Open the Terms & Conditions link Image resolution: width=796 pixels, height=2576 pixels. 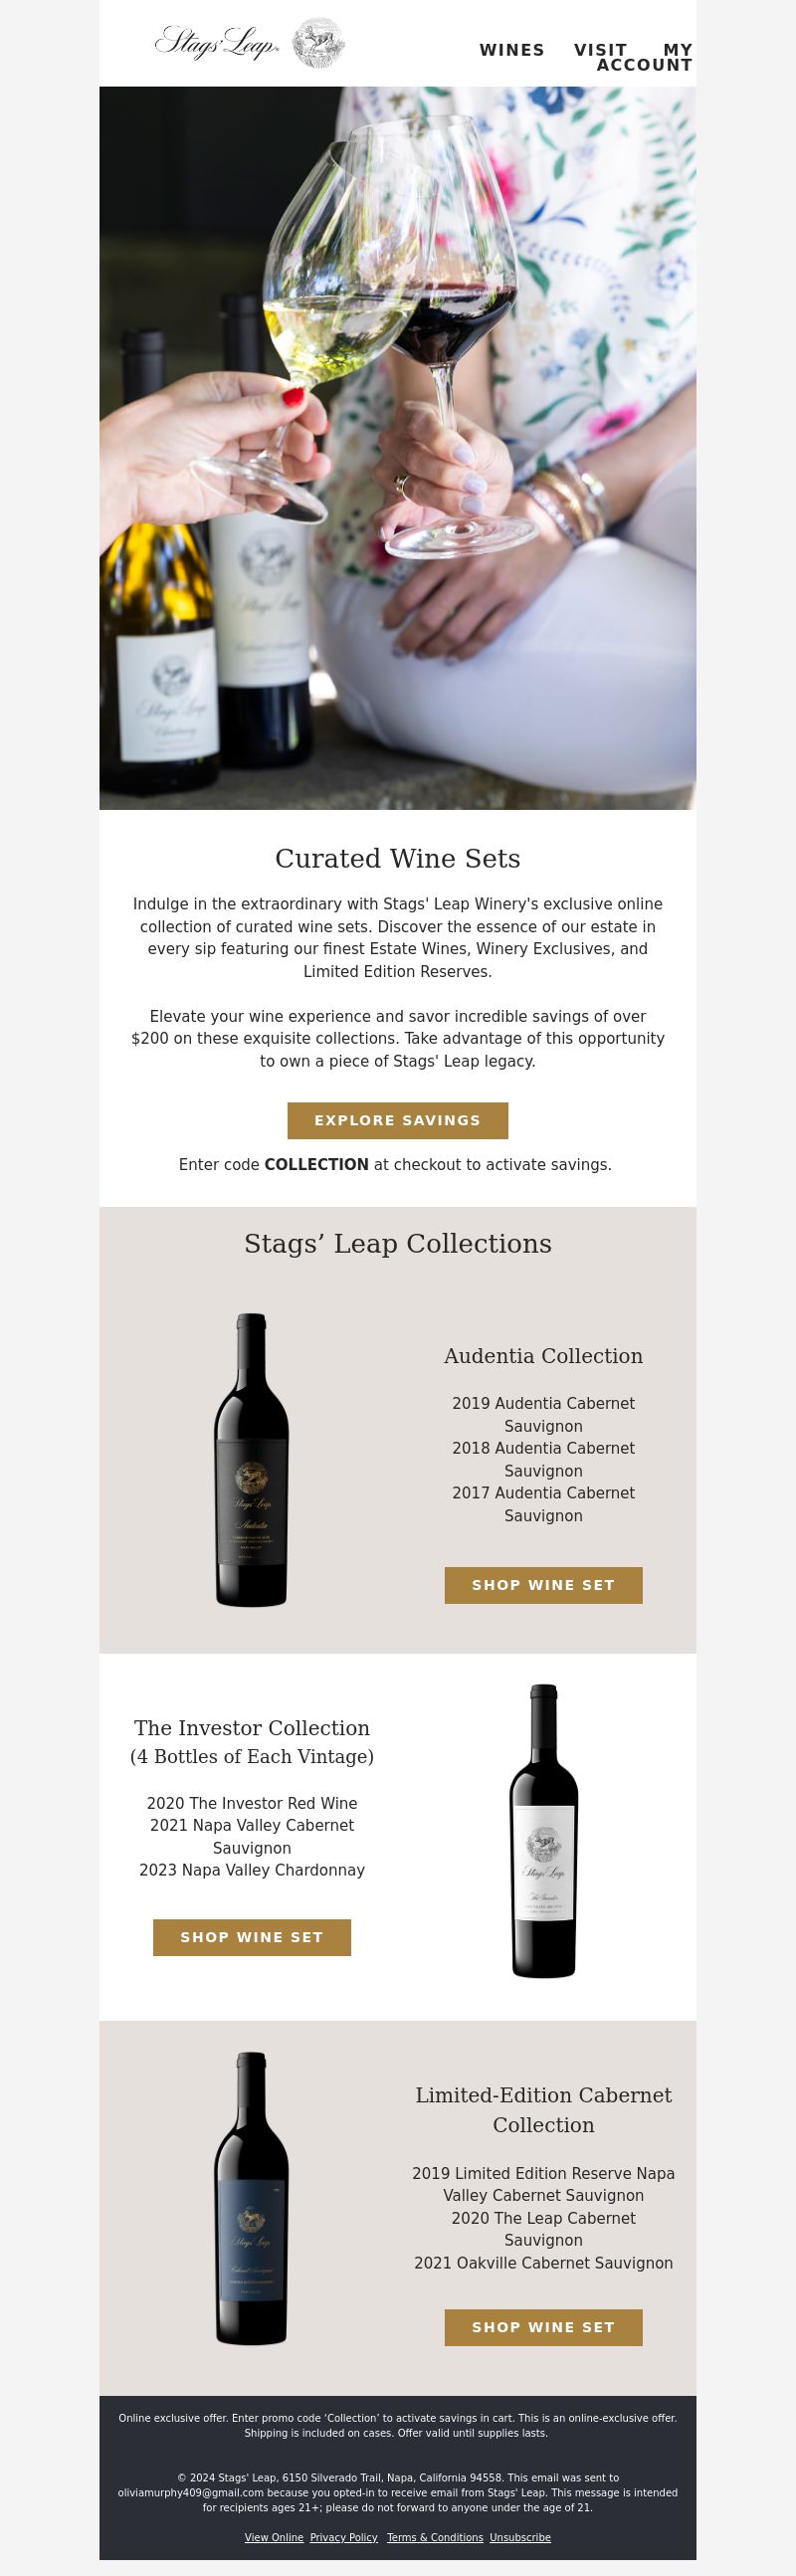point(435,2536)
